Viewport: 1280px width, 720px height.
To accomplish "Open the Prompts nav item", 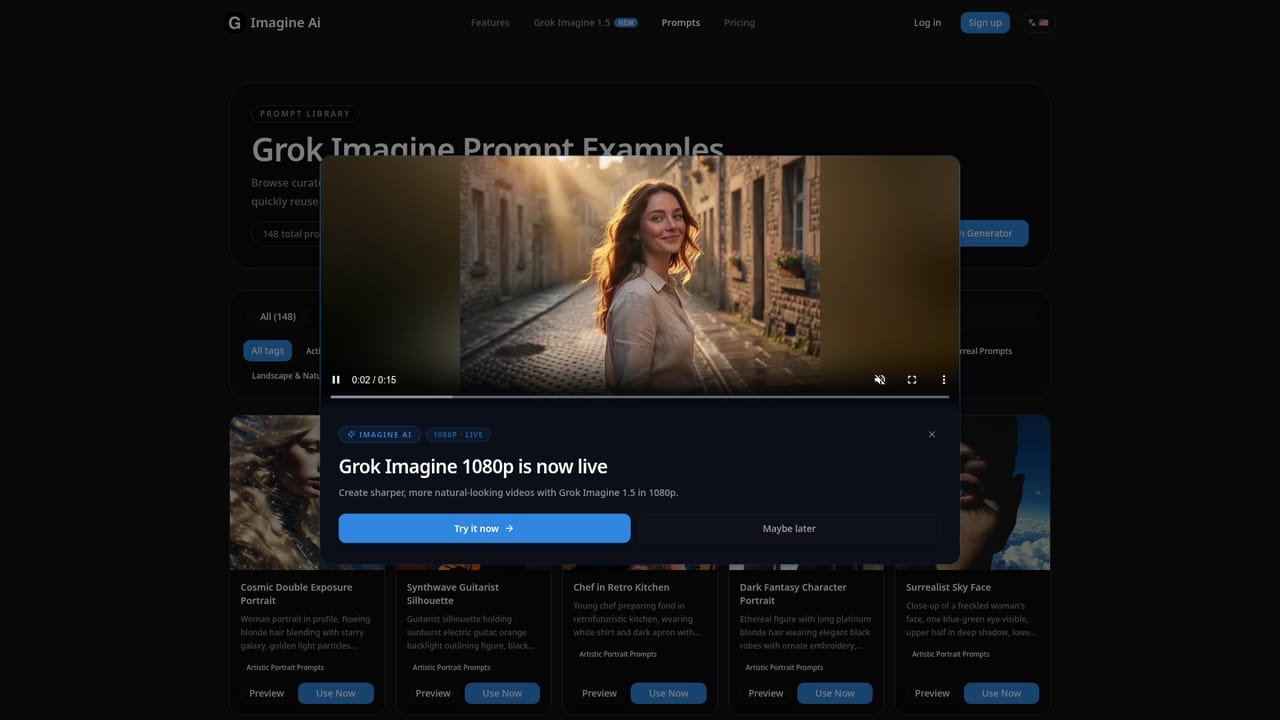I will 681,22.
